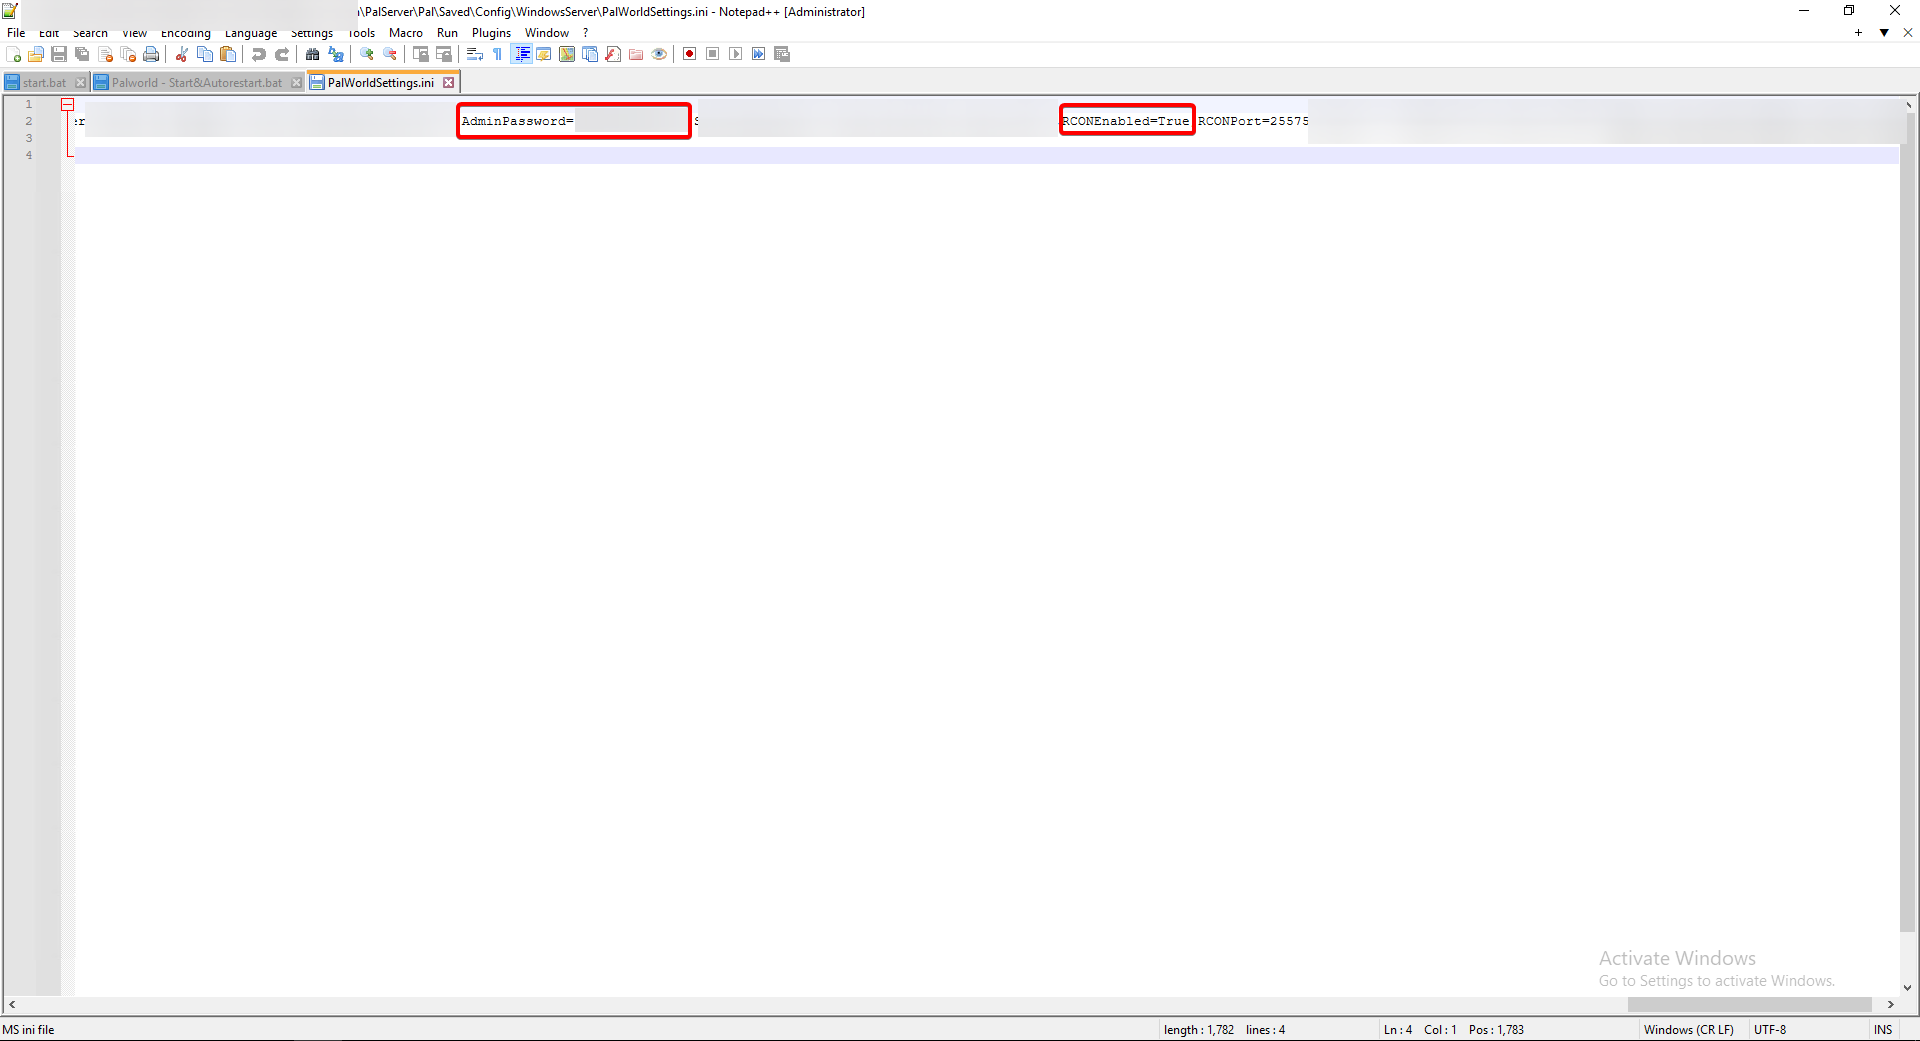This screenshot has height=1041, width=1920.
Task: Toggle Word wrap in the toolbar
Action: click(x=475, y=54)
